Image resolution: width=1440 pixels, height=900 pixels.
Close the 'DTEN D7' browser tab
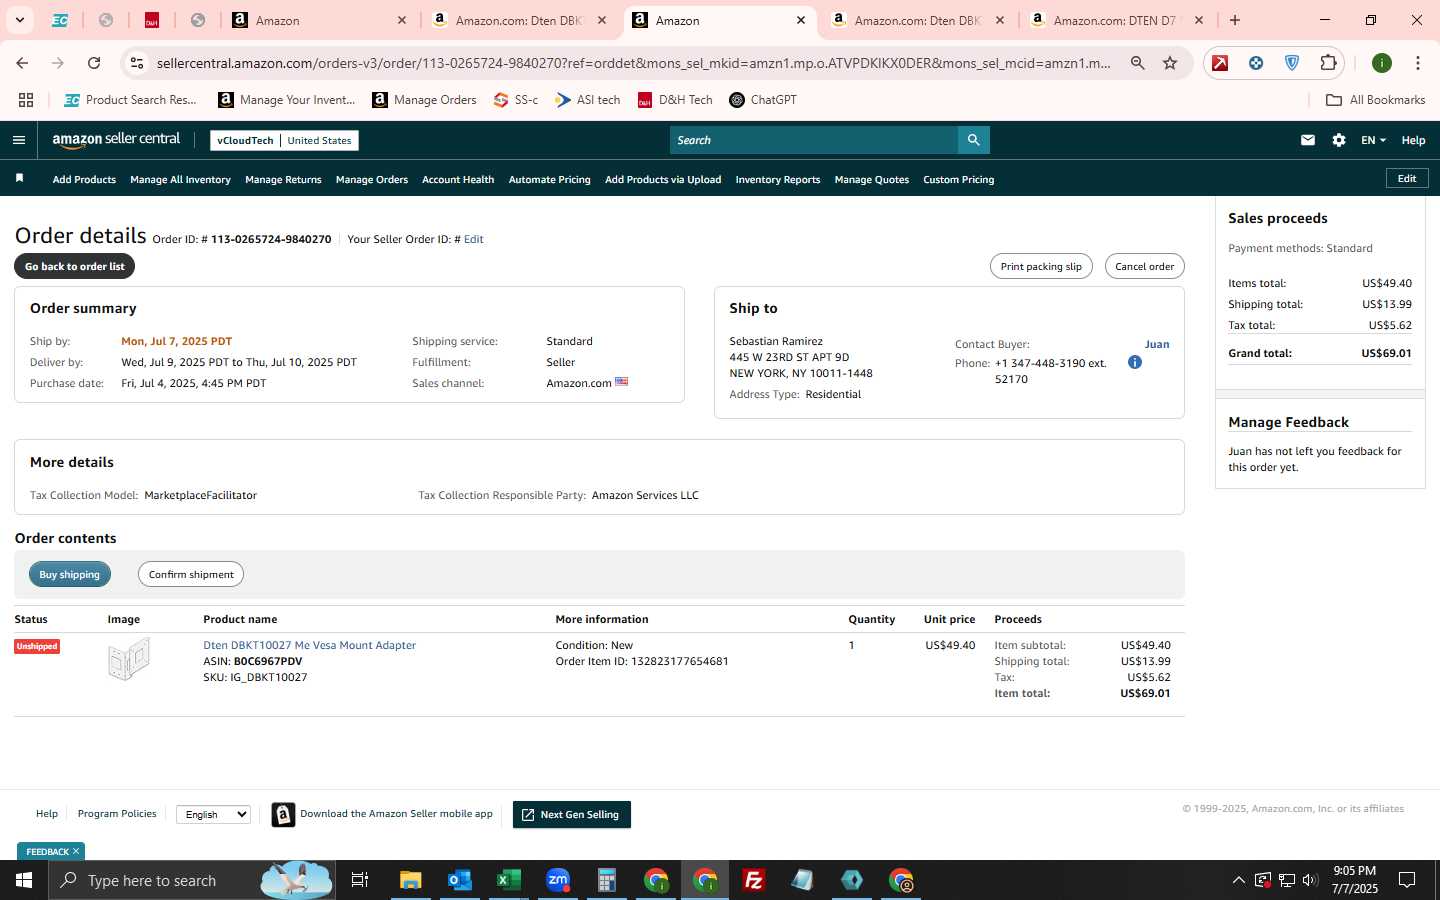pos(1199,20)
